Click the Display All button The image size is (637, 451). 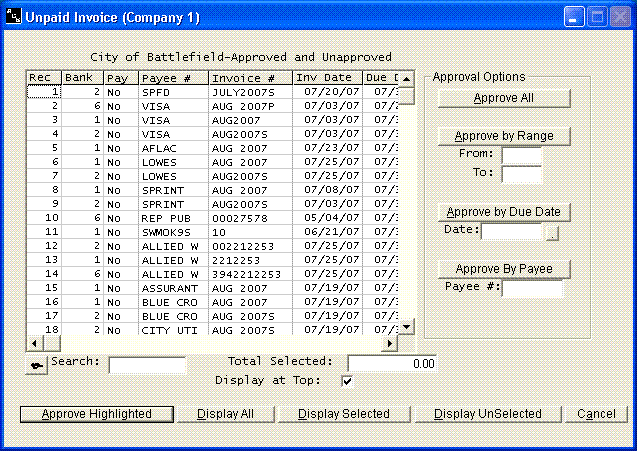225,414
